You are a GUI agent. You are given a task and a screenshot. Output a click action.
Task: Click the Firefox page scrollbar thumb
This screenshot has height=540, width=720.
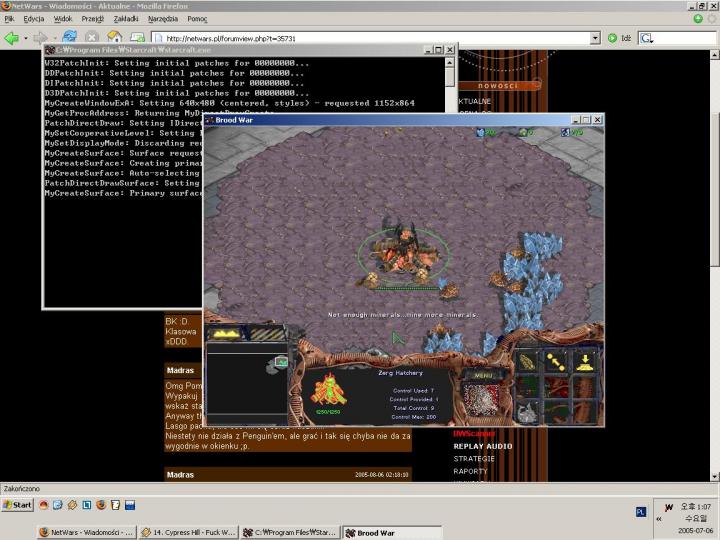pyautogui.click(x=715, y=188)
